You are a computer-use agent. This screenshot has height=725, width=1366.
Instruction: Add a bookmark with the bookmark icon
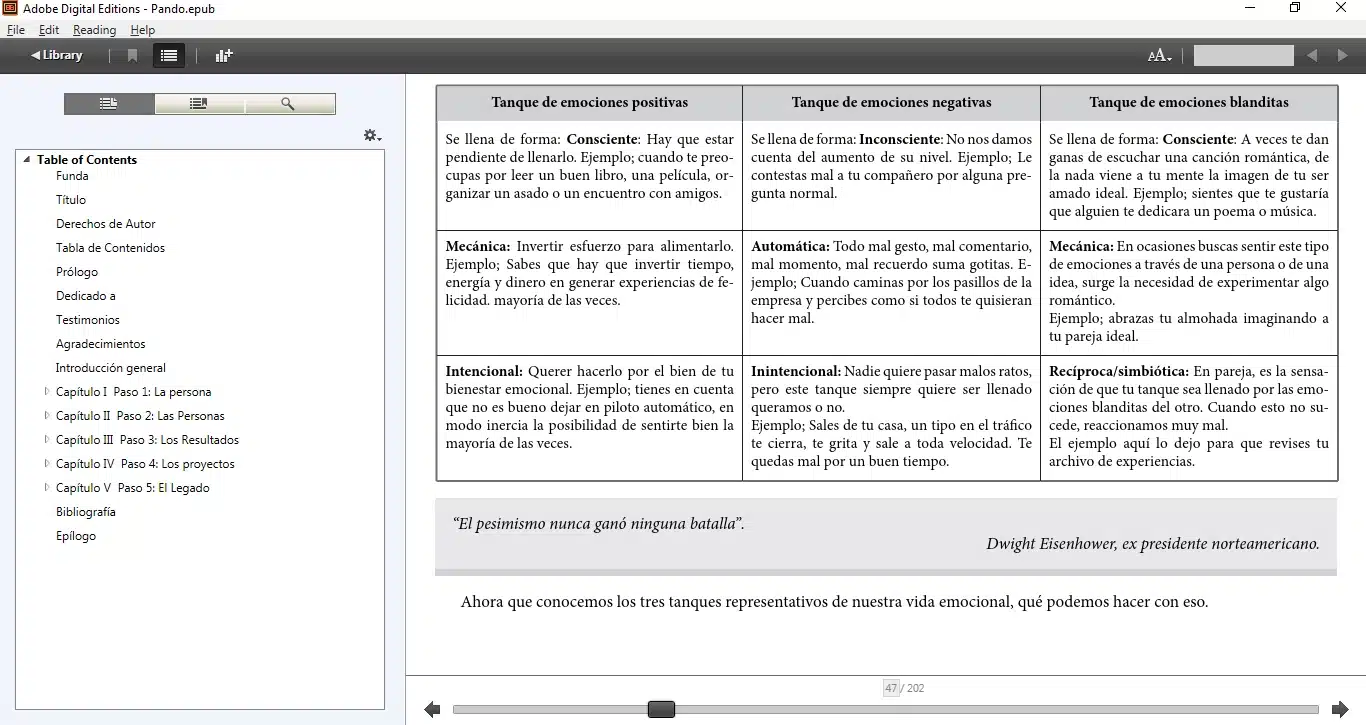pos(132,56)
